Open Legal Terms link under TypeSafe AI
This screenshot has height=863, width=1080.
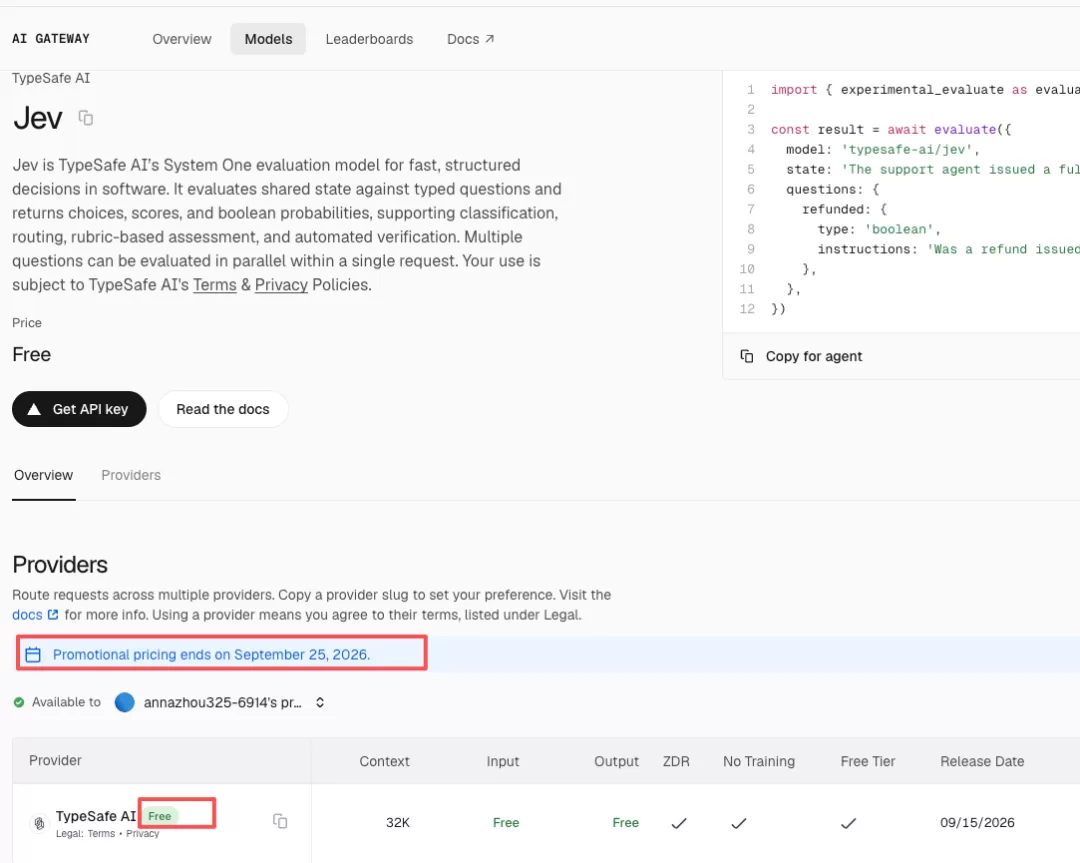[x=101, y=833]
